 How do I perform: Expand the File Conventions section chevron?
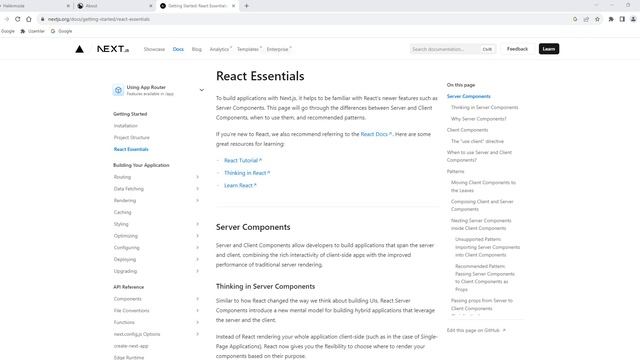coord(198,311)
